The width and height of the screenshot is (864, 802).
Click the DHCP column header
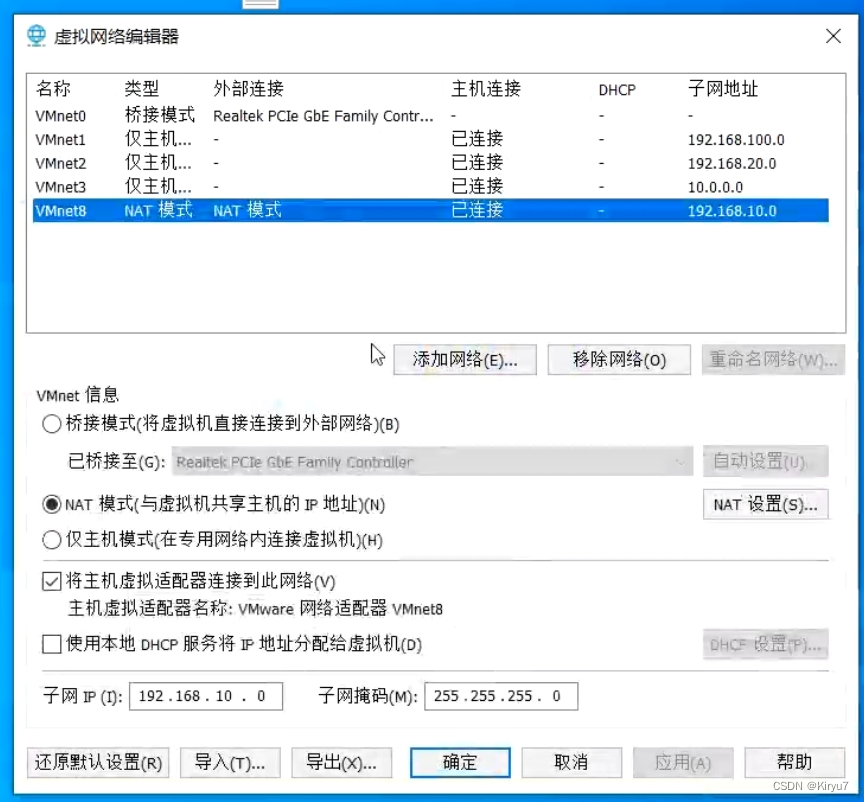coord(617,90)
